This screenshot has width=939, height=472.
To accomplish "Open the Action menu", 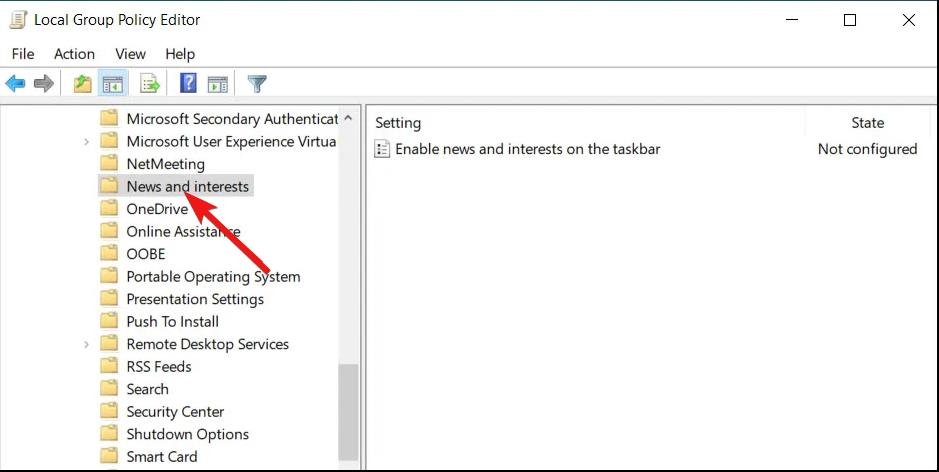I will (74, 54).
